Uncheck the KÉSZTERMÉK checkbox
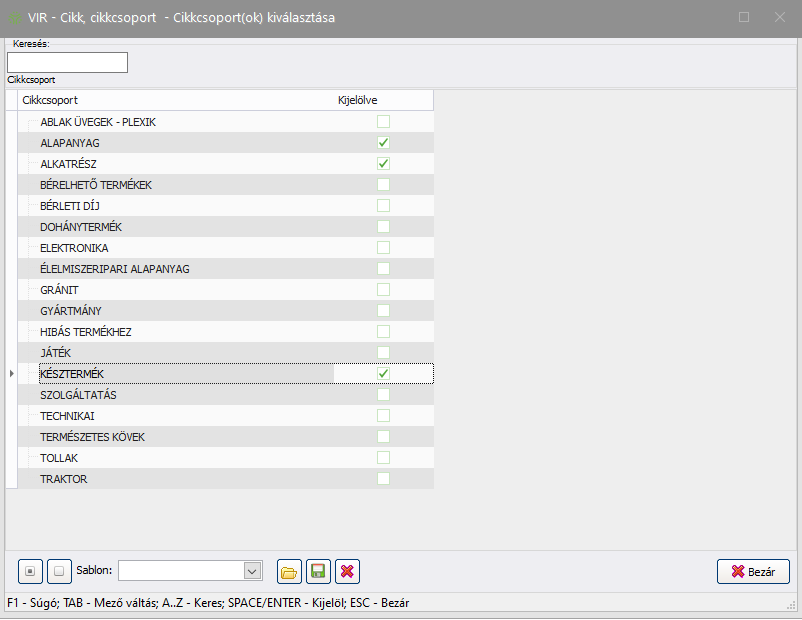This screenshot has width=802, height=620. pos(383,373)
